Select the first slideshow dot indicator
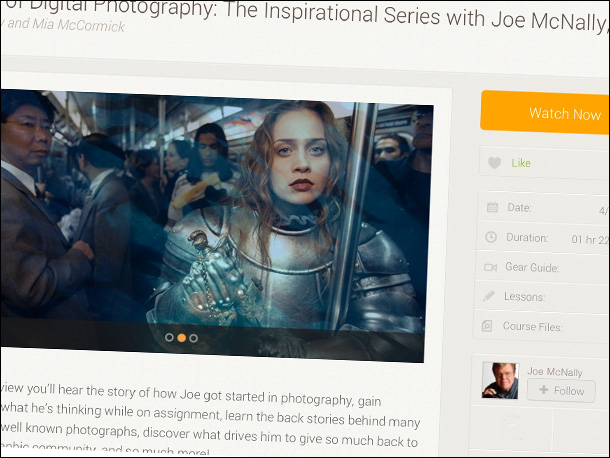 pyautogui.click(x=169, y=337)
